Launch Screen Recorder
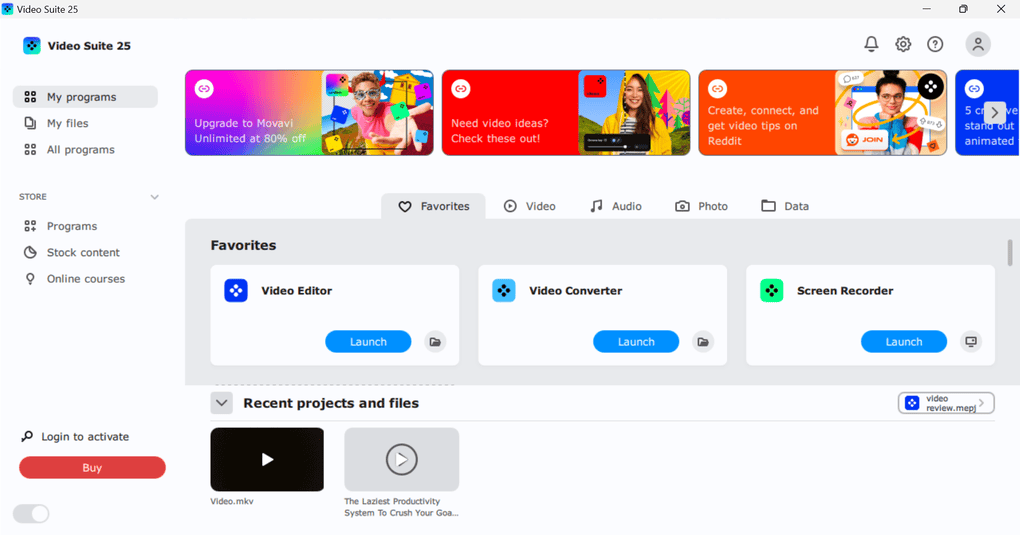The image size is (1020, 535). coord(904,342)
